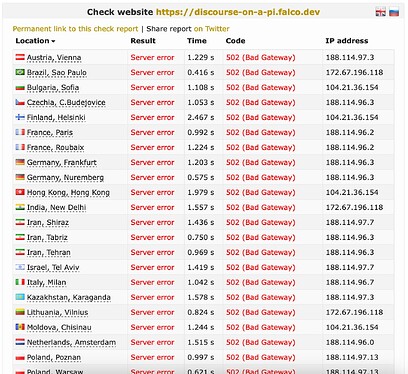408x374 pixels.
Task: Open the Lithuania, Vilnius location link
Action: coord(57,313)
